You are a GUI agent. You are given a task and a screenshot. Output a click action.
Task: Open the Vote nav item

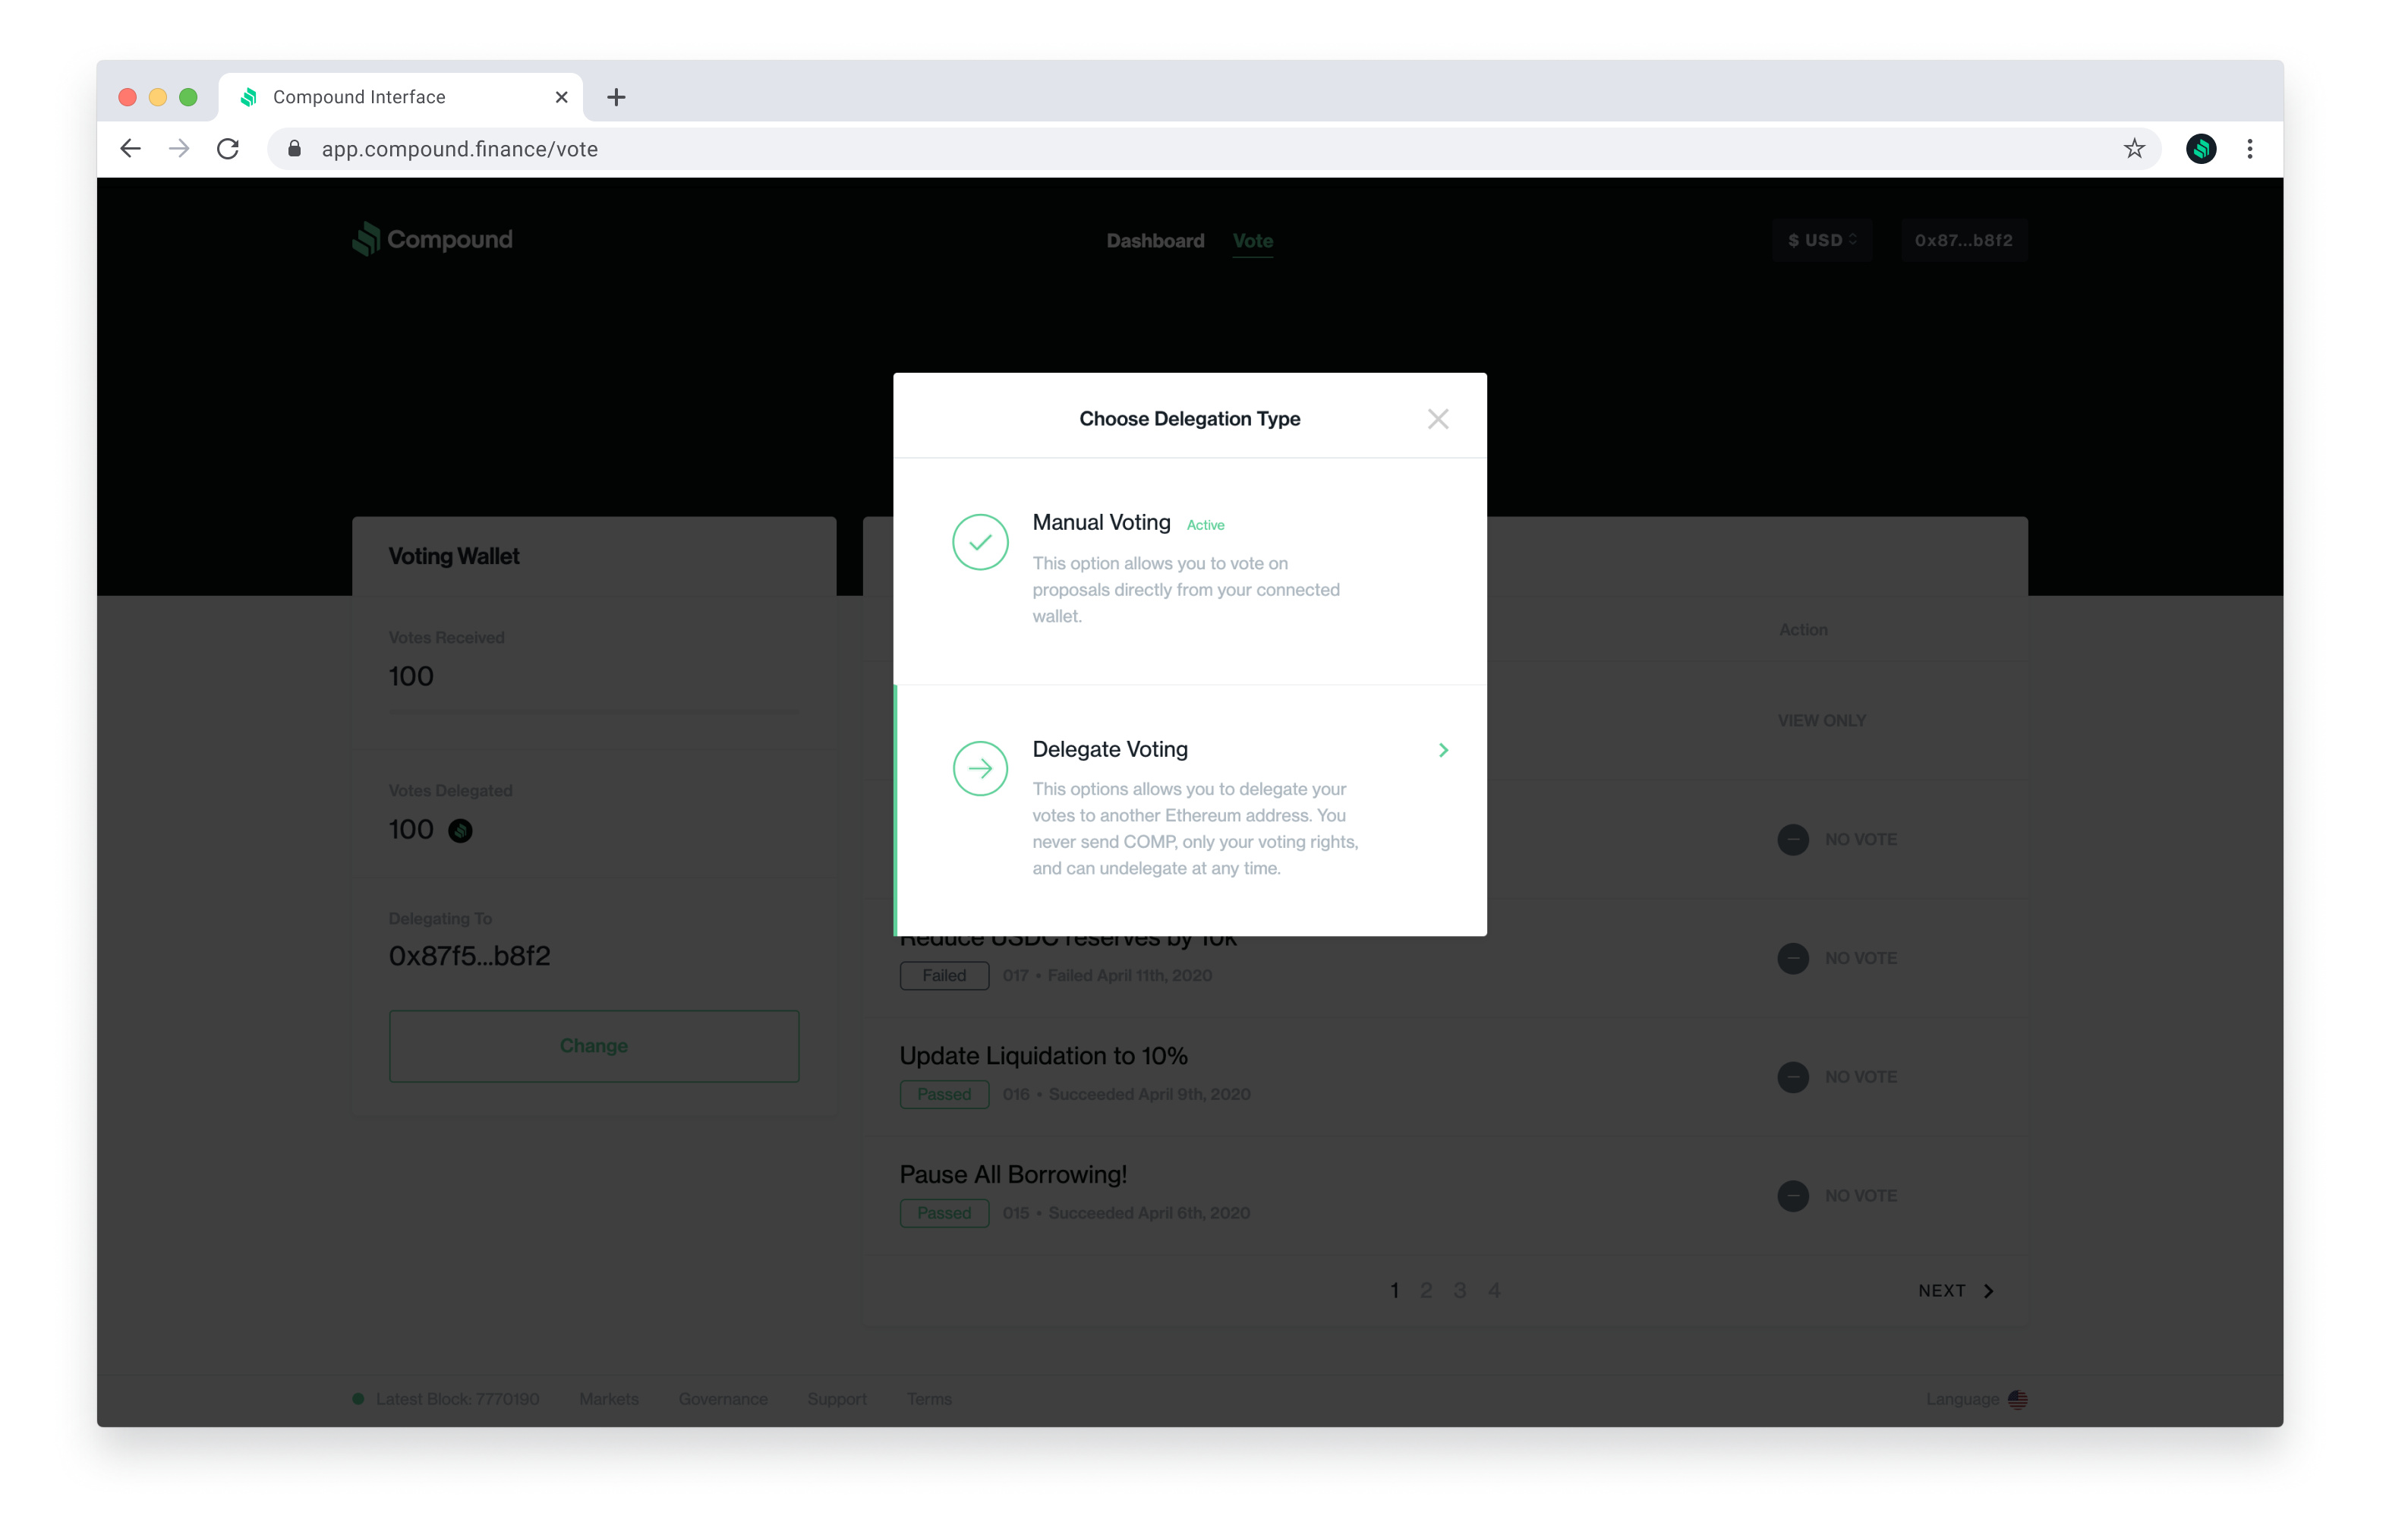1252,241
